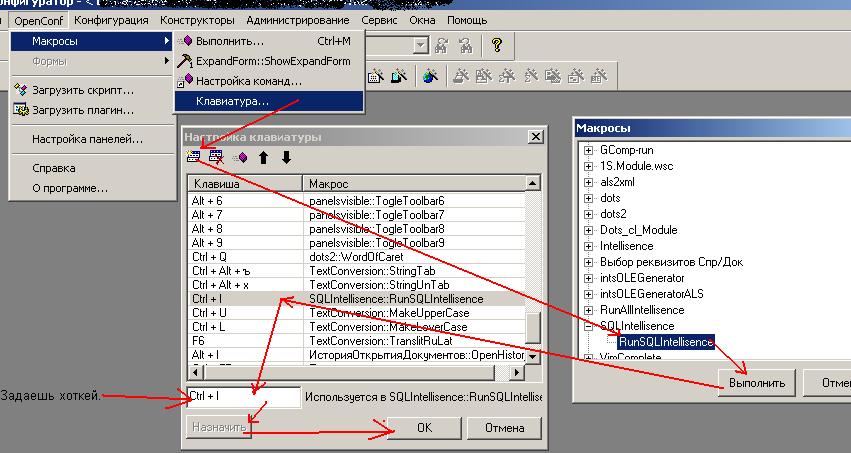Expand the GComp-run tree node
This screenshot has height=453, width=851.
(x=589, y=150)
